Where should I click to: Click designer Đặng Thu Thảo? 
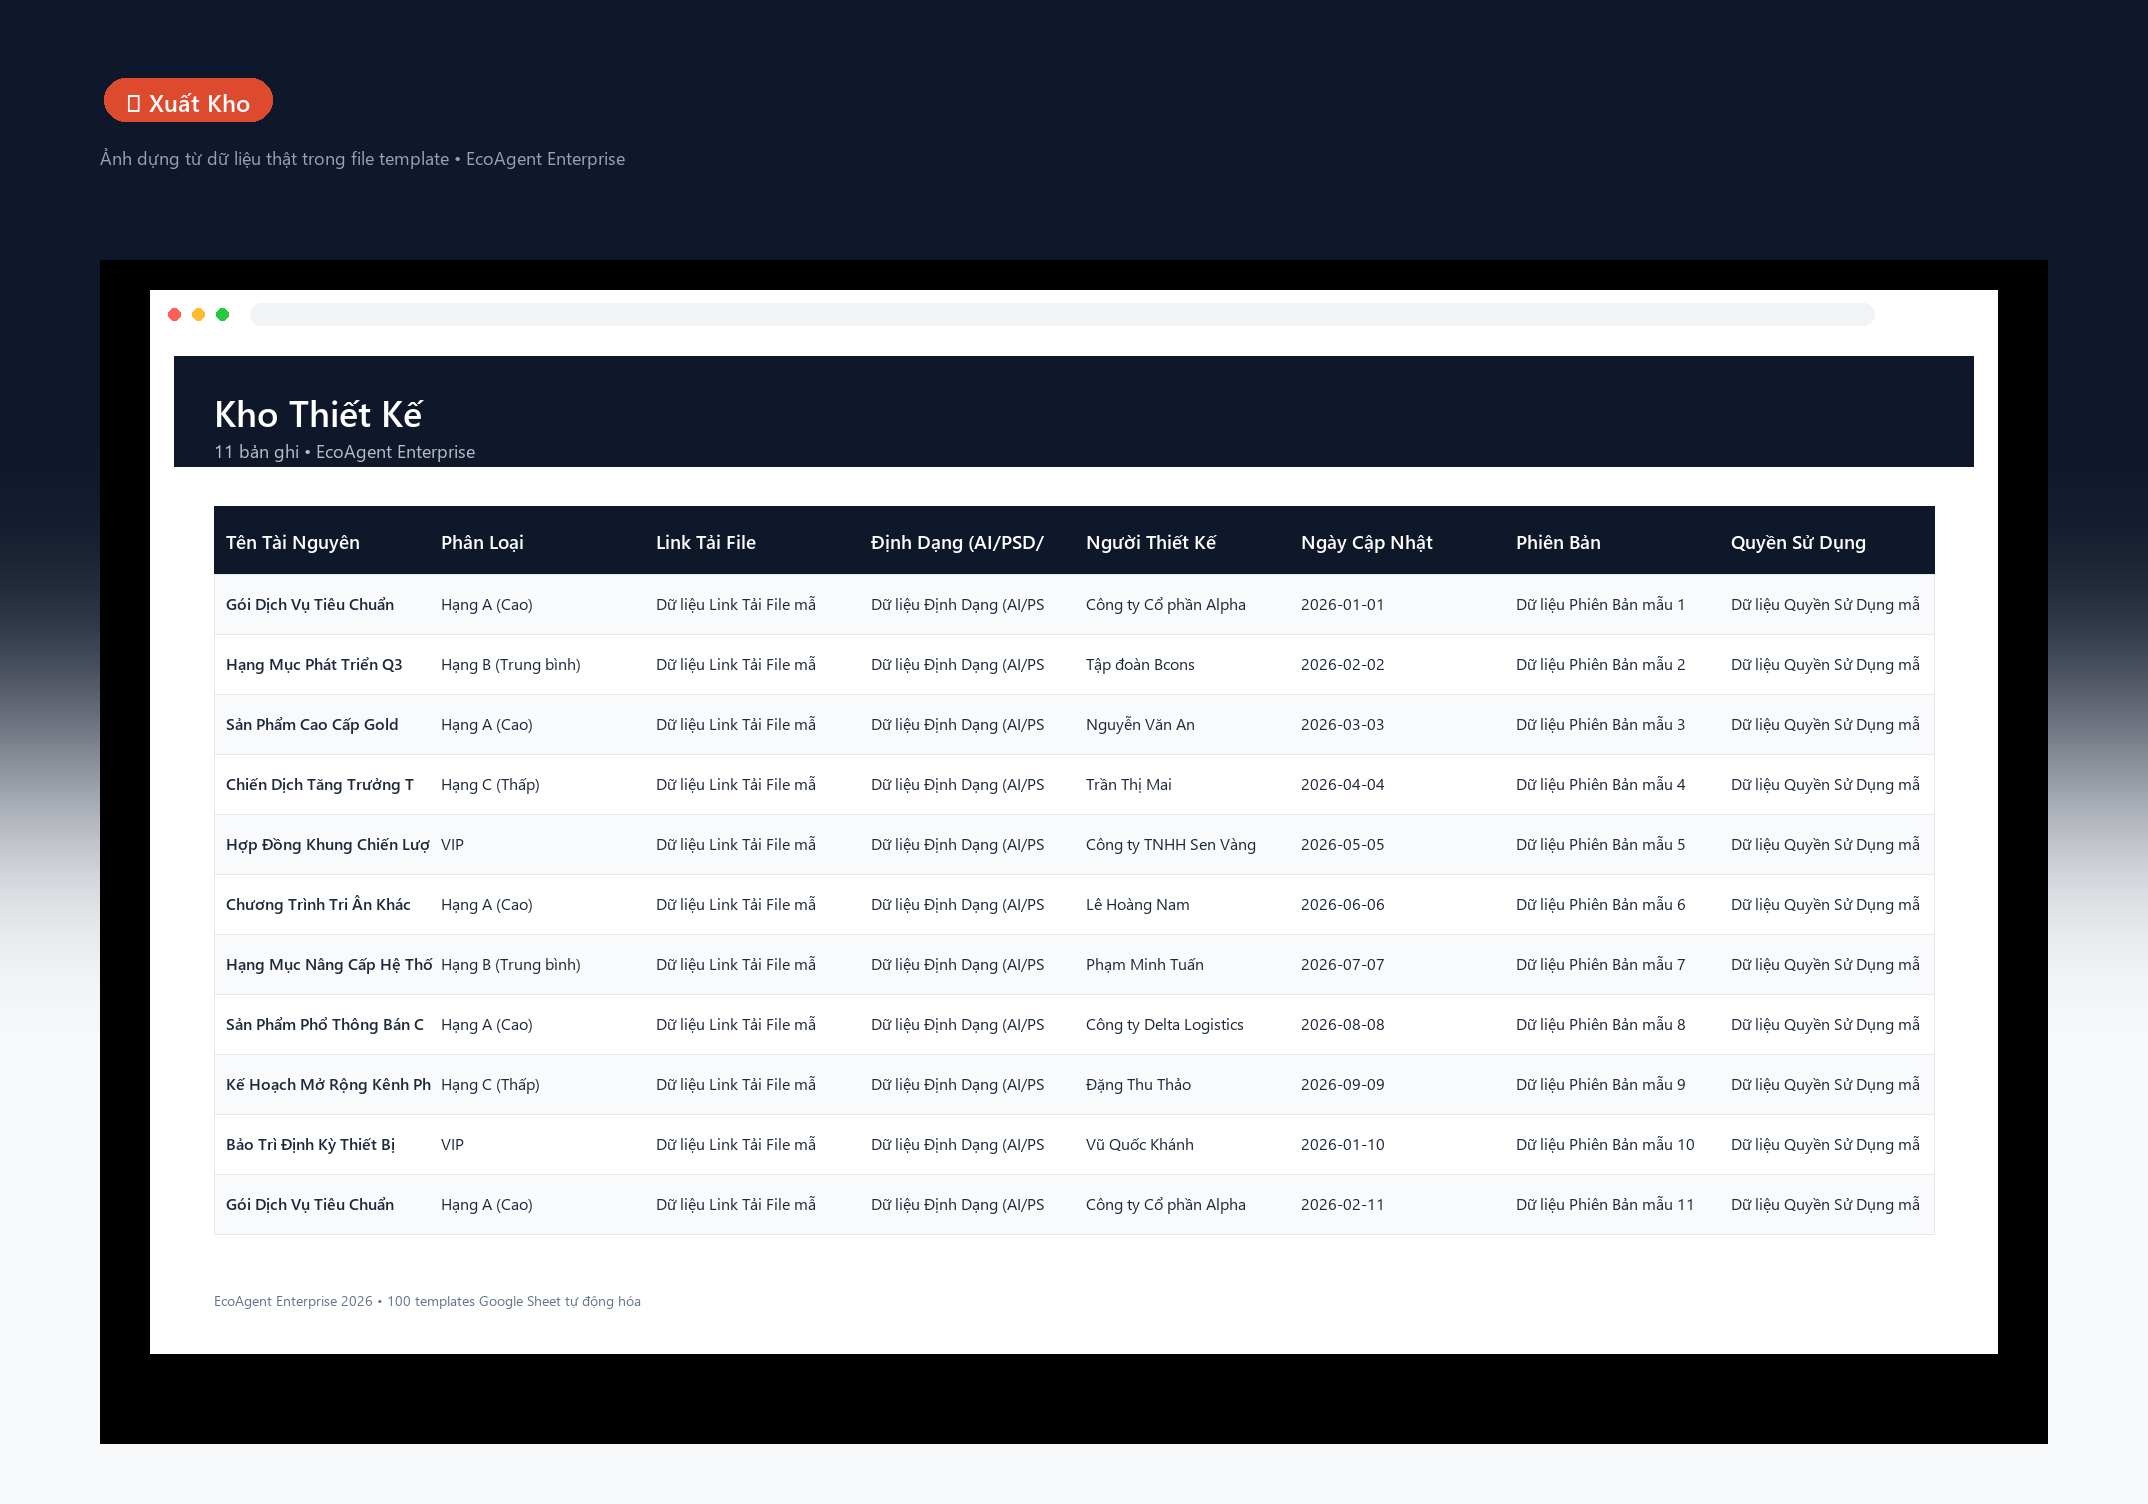pos(1138,1085)
